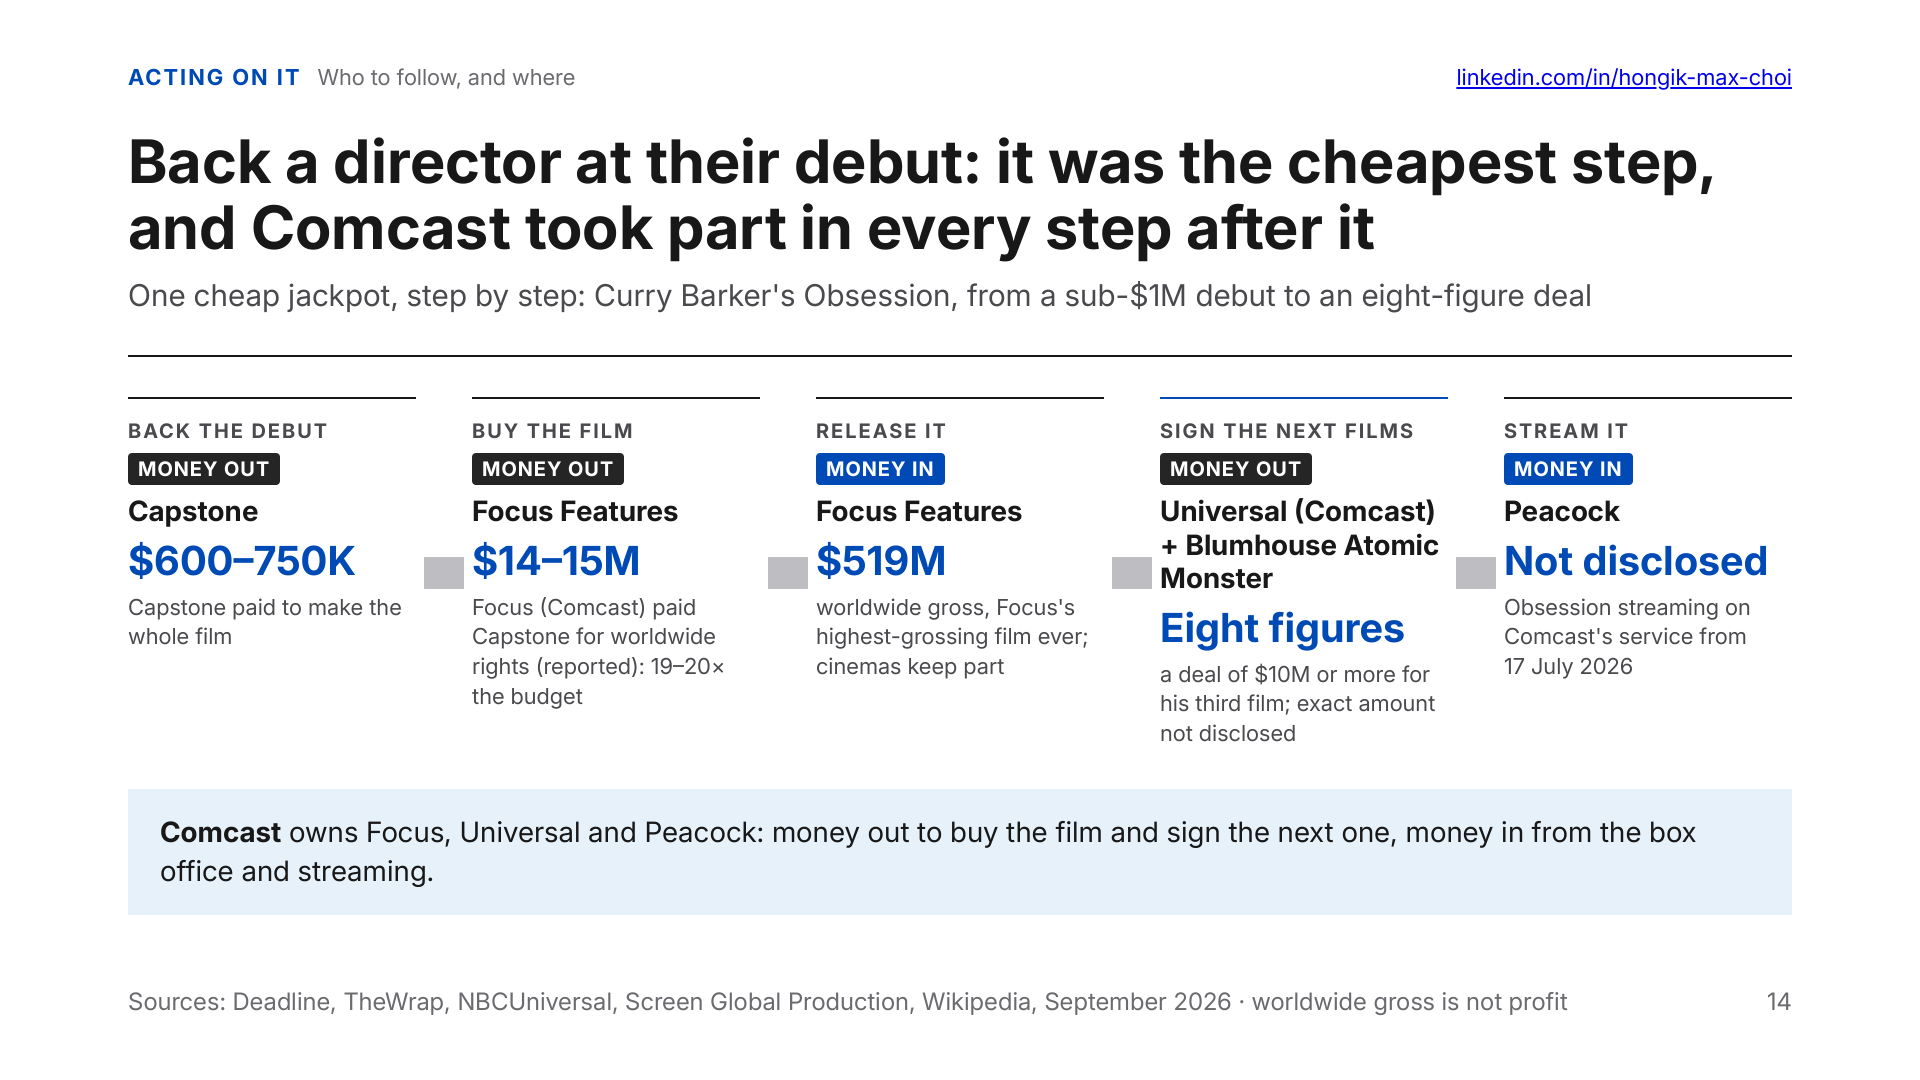
Task: Click the MONEY OUT badge under Sign the Next Films
Action: click(x=1236, y=469)
